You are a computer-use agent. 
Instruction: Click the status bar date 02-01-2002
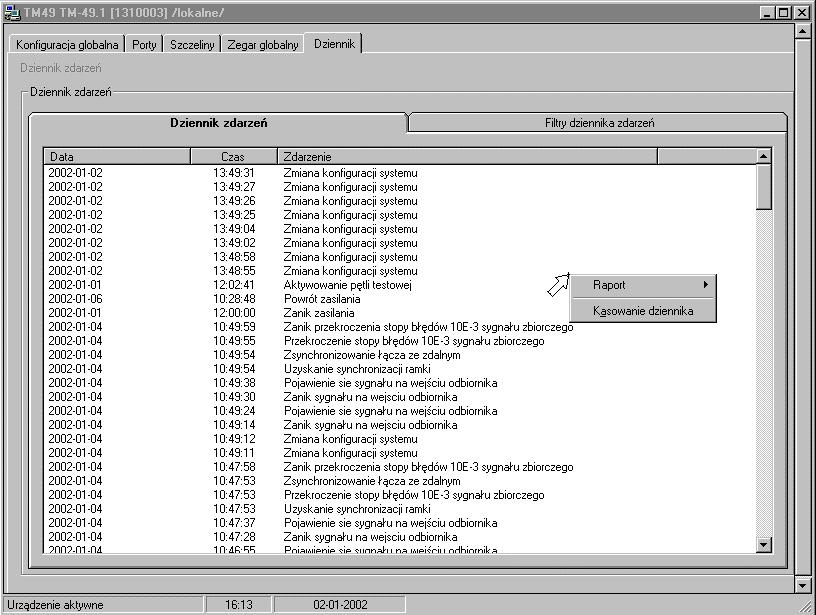(340, 605)
